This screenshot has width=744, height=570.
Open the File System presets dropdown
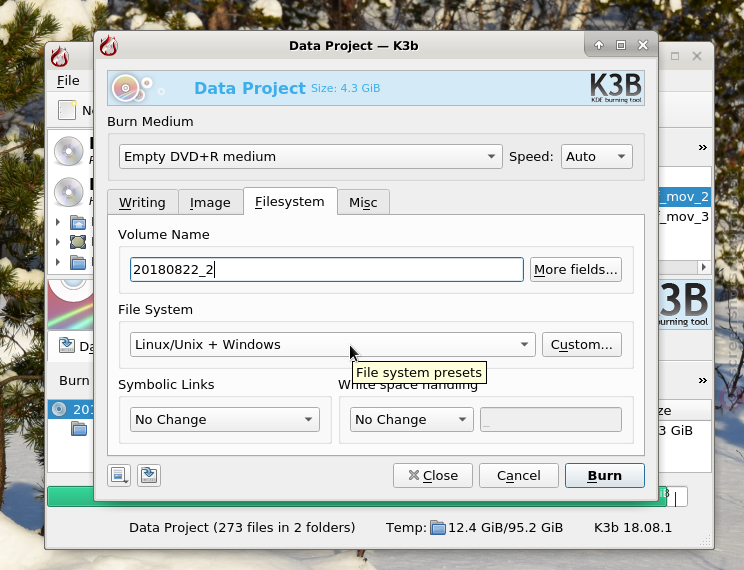pyautogui.click(x=333, y=345)
